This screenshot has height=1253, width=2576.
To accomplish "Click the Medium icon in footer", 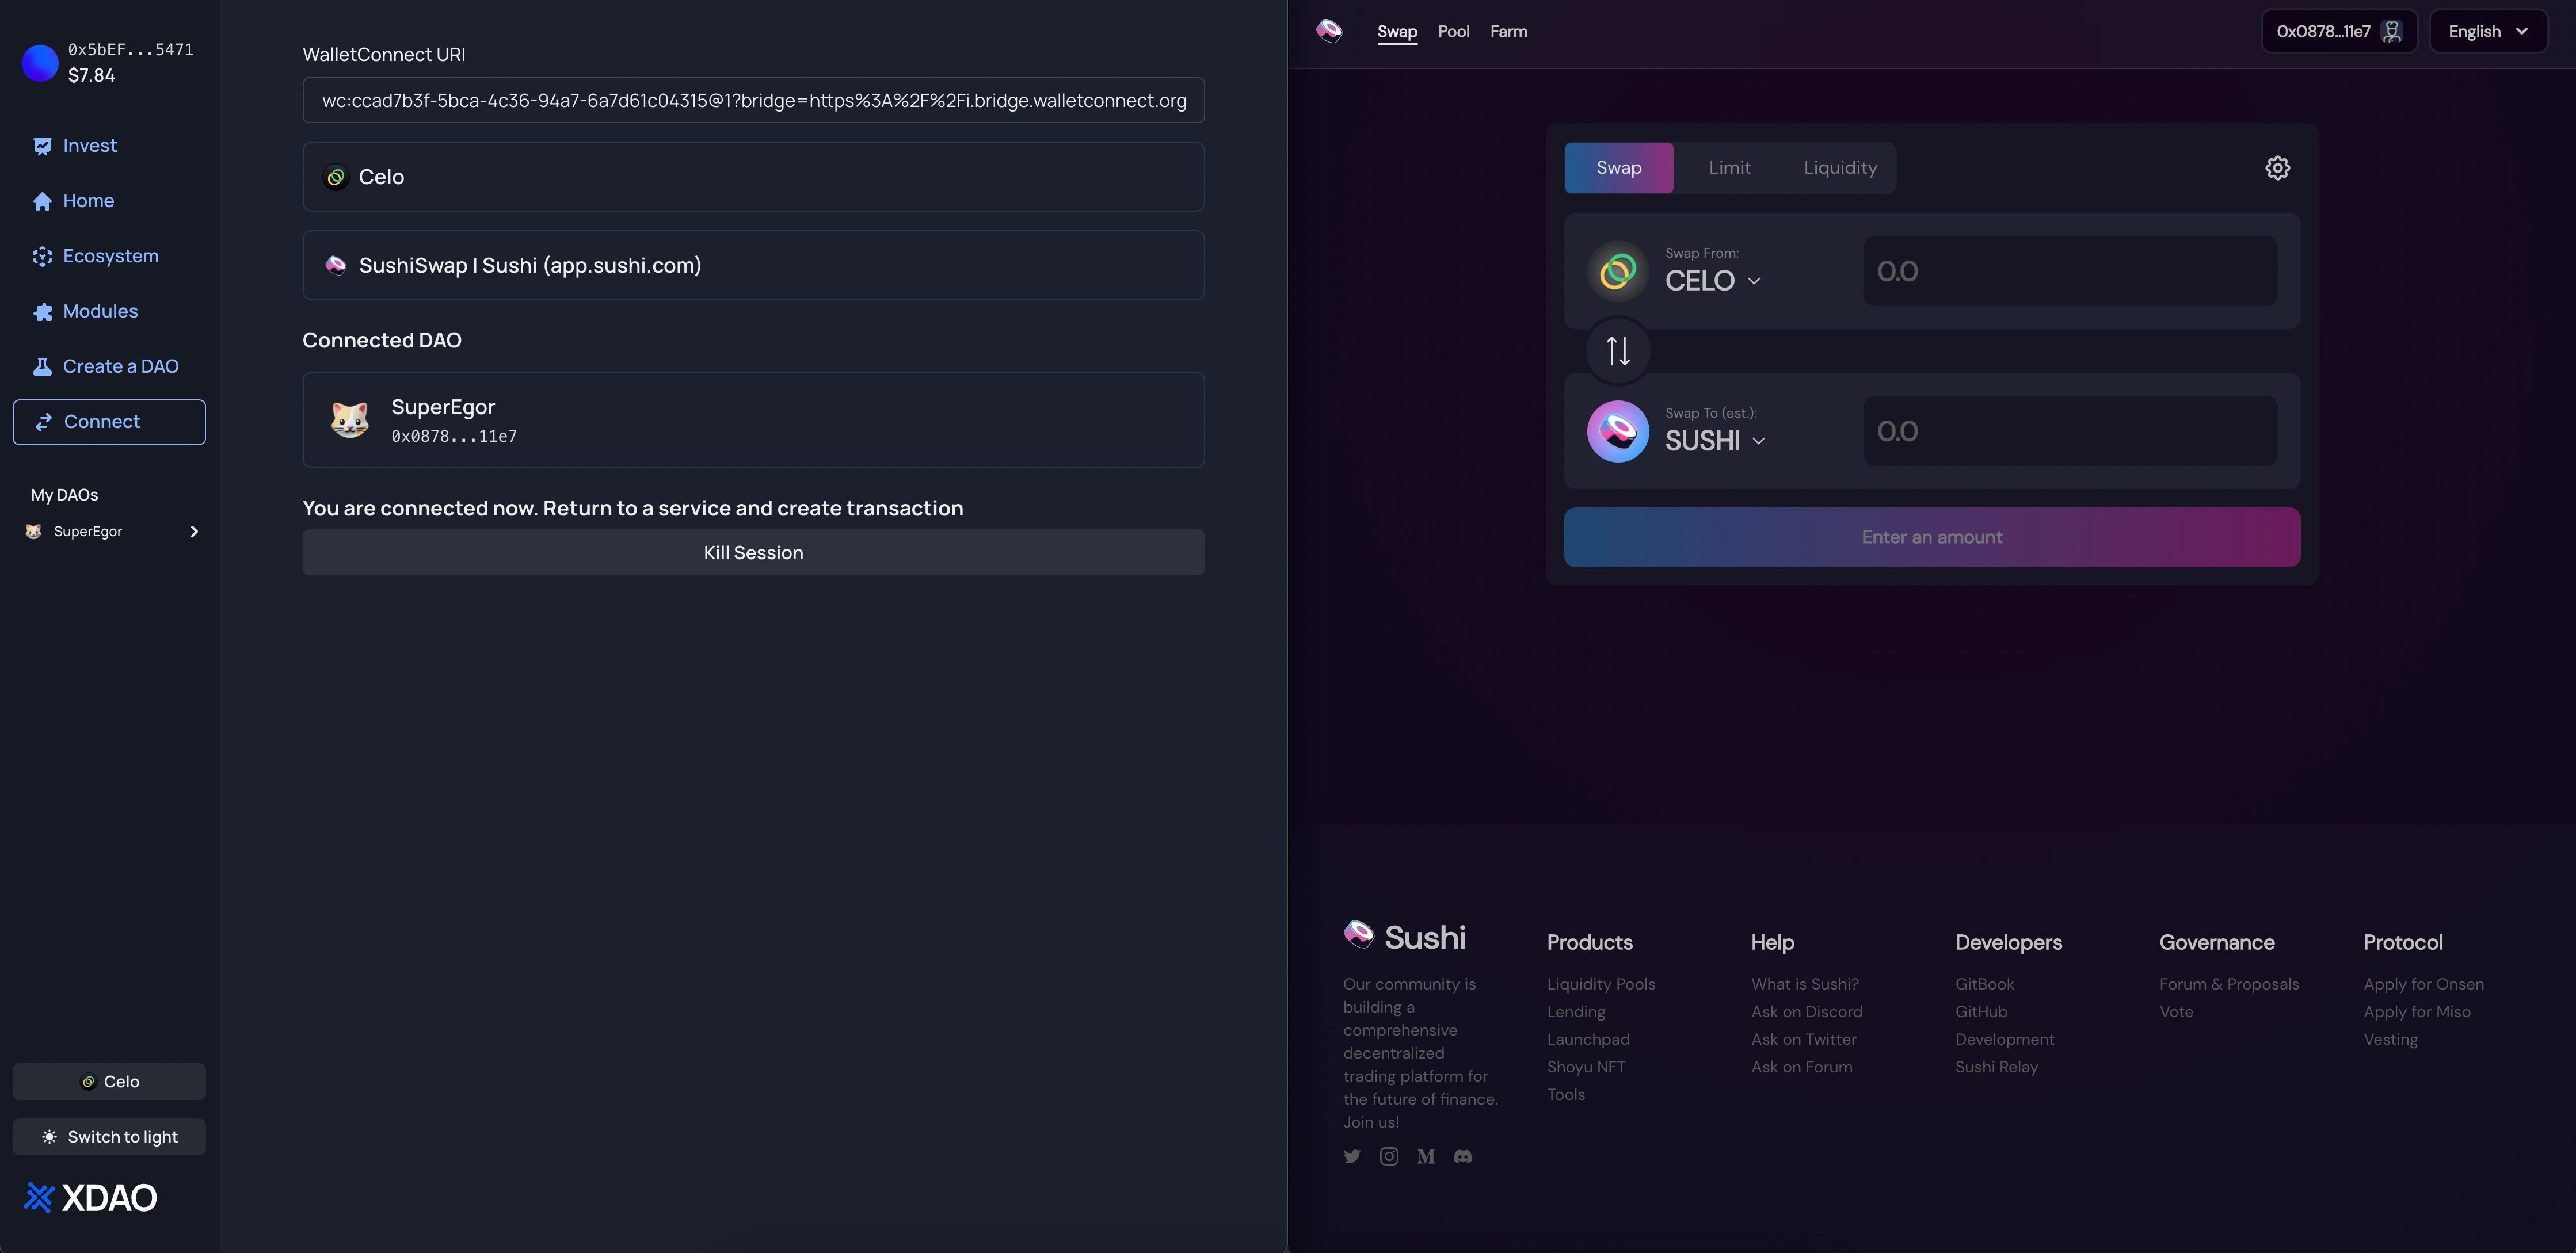I will pyautogui.click(x=1426, y=1156).
